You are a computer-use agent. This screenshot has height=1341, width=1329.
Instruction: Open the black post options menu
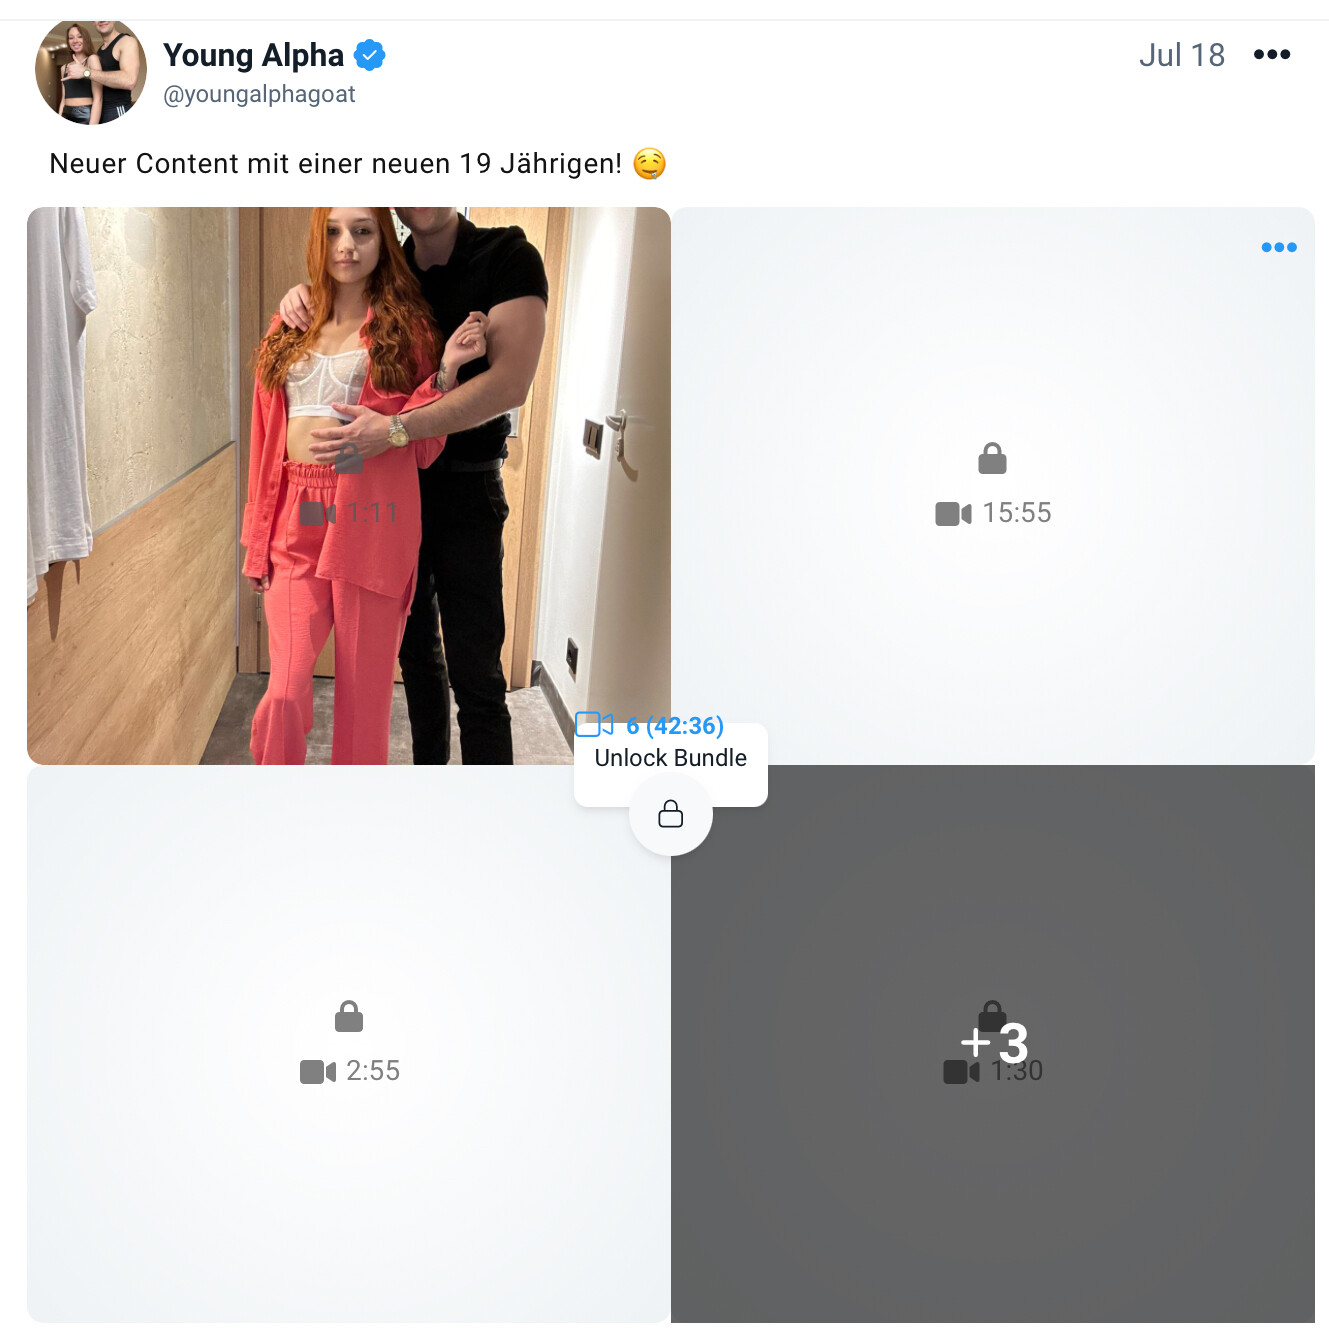click(x=1271, y=55)
